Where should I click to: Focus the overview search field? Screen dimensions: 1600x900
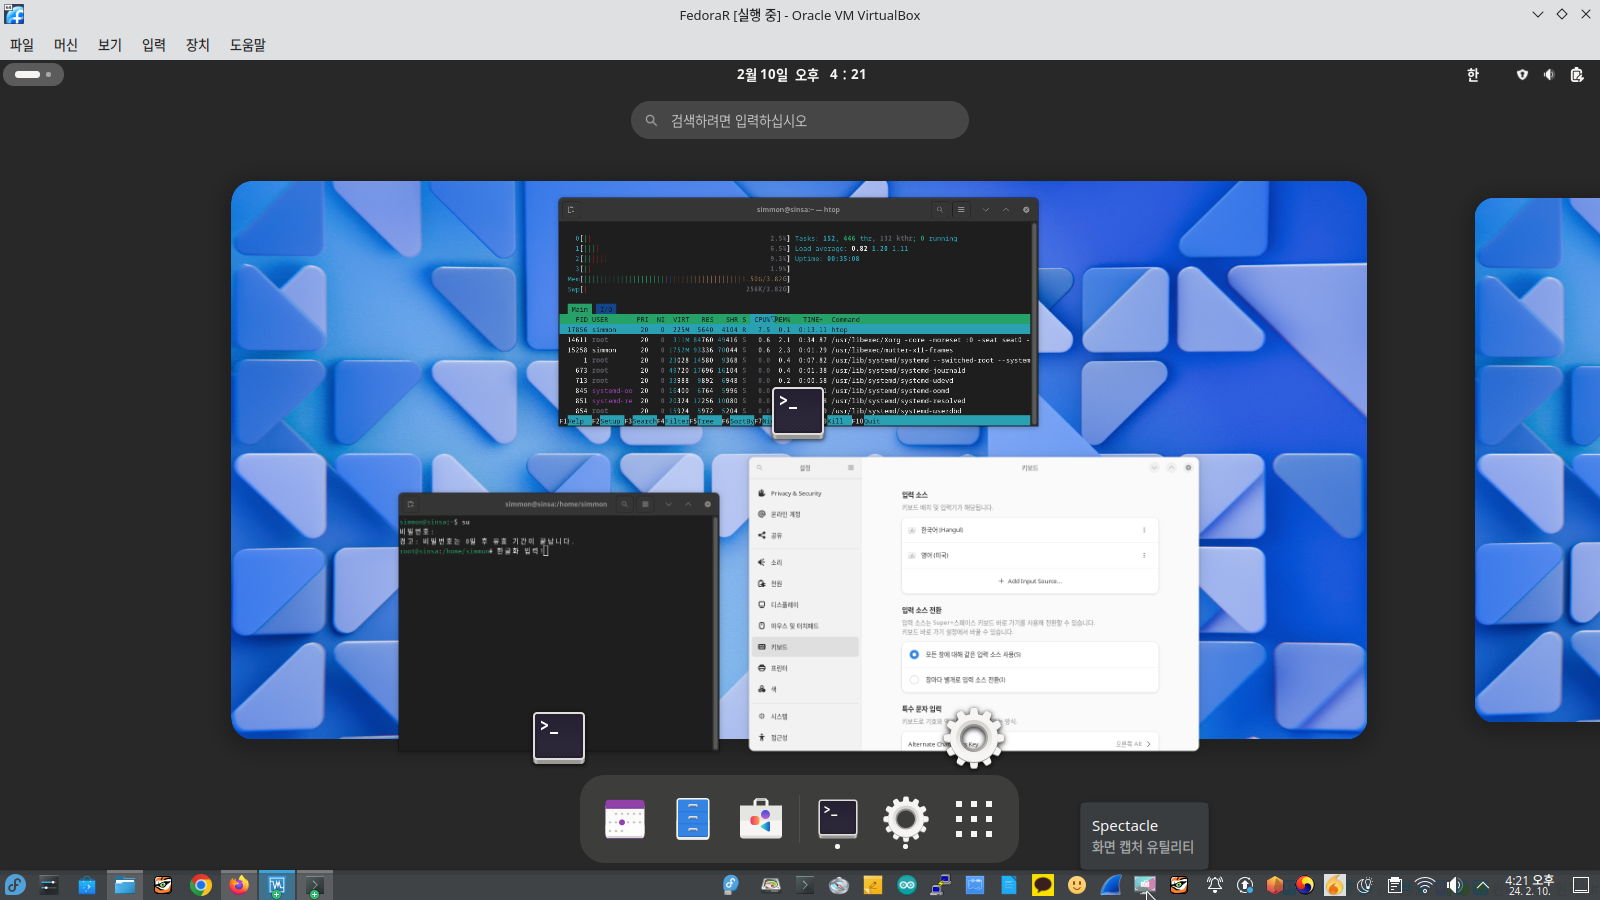(x=800, y=120)
